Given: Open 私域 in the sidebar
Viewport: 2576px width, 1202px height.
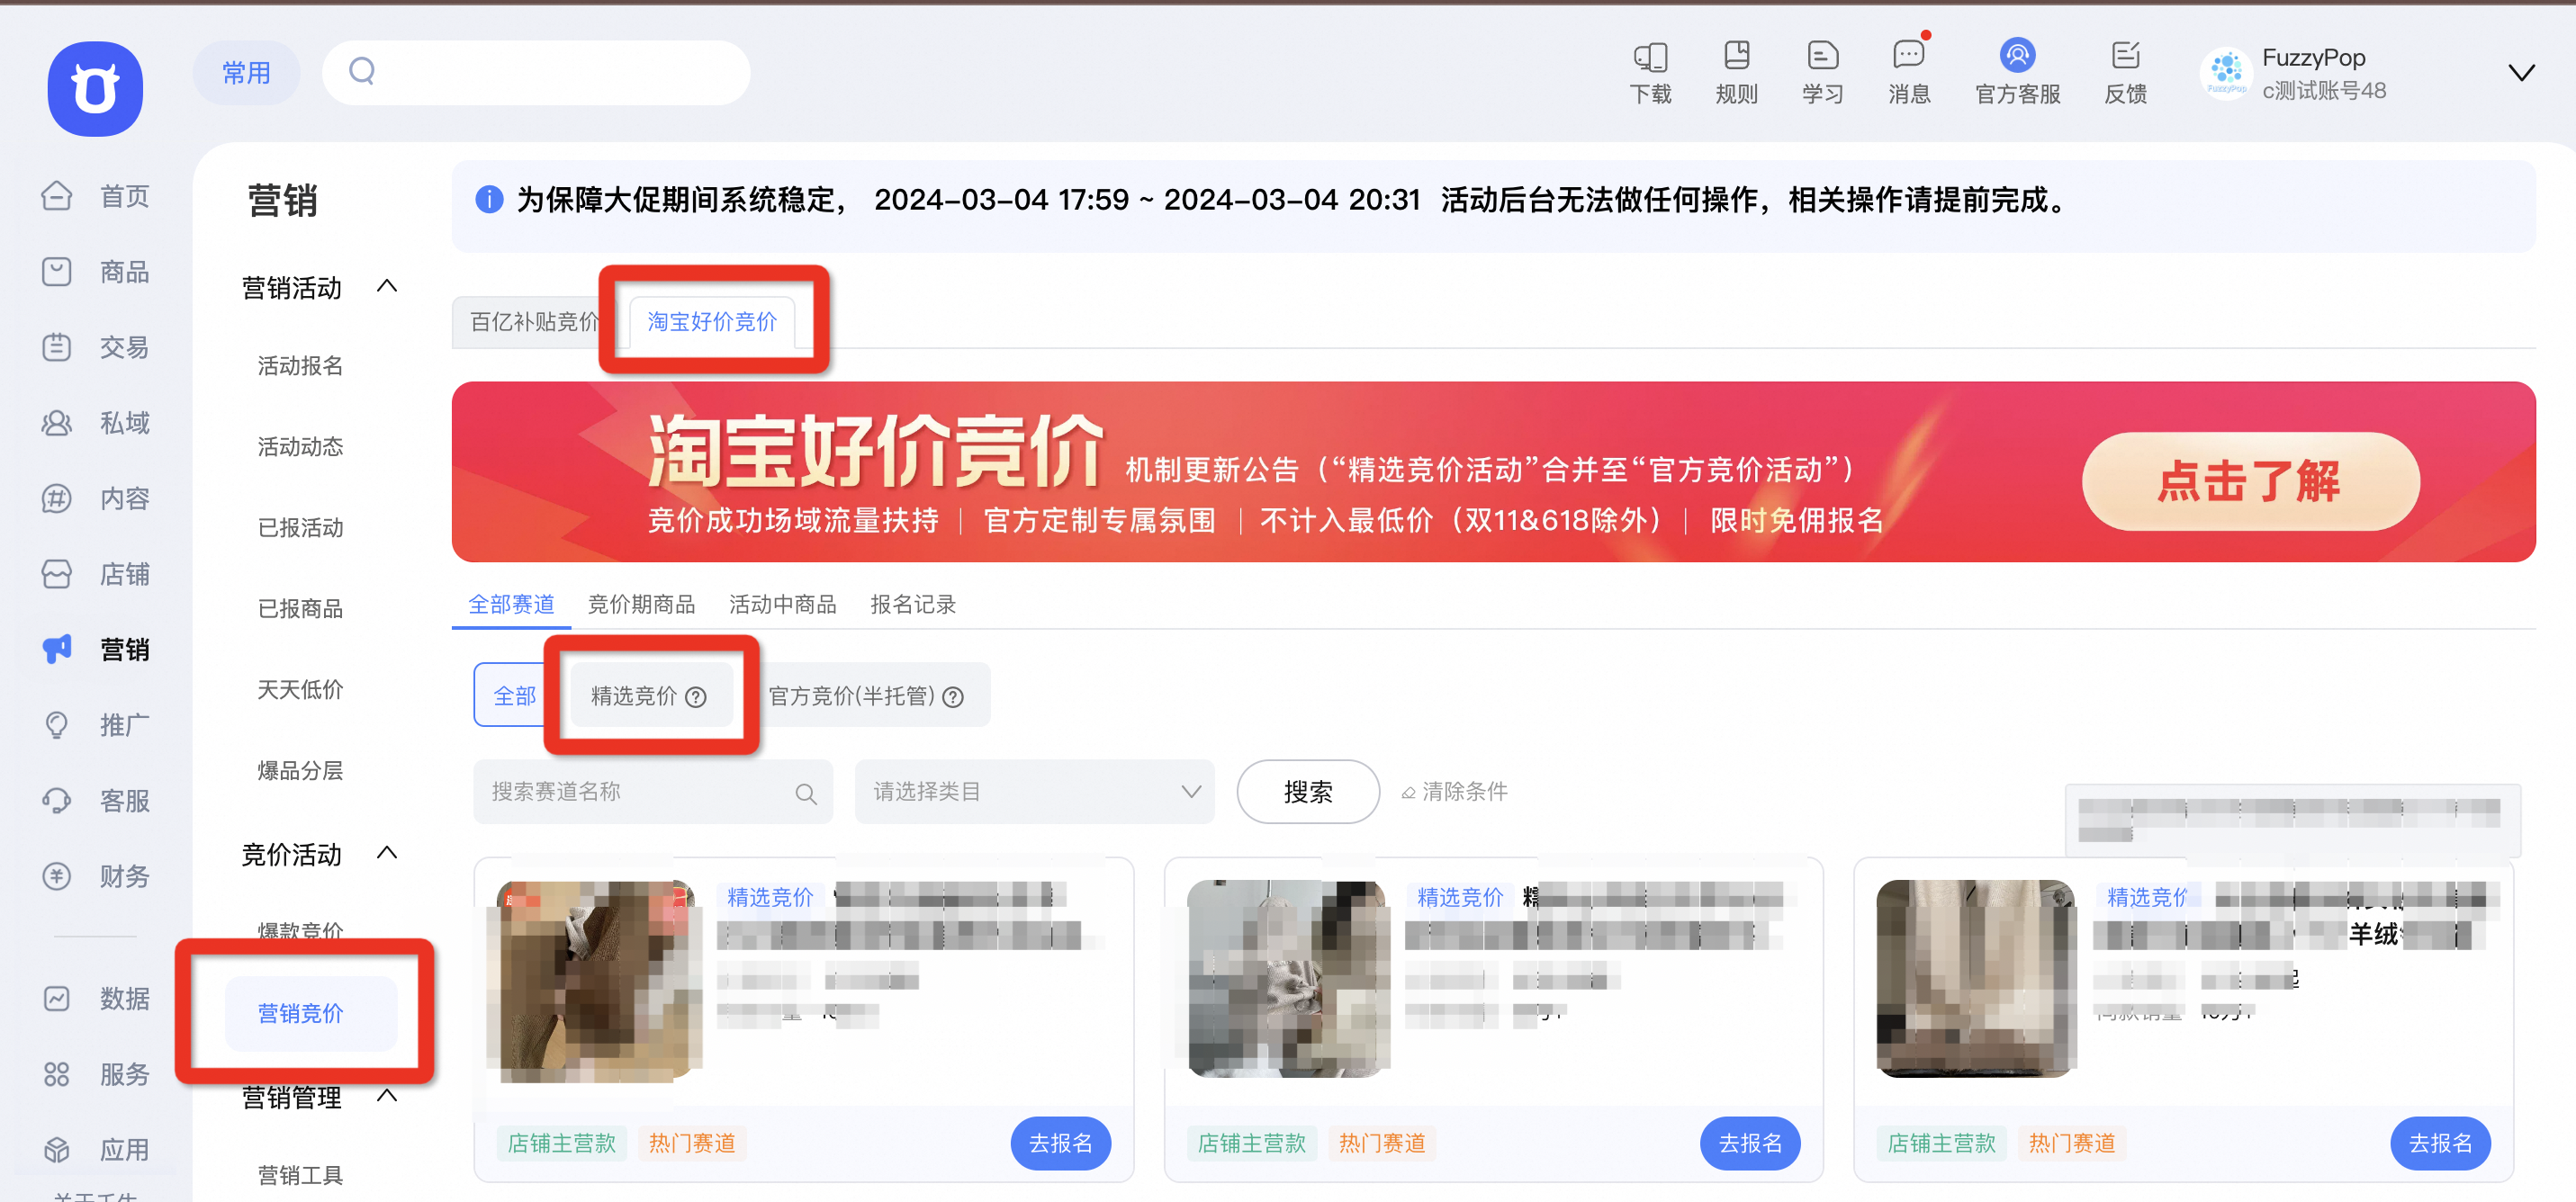Looking at the screenshot, I should point(96,423).
